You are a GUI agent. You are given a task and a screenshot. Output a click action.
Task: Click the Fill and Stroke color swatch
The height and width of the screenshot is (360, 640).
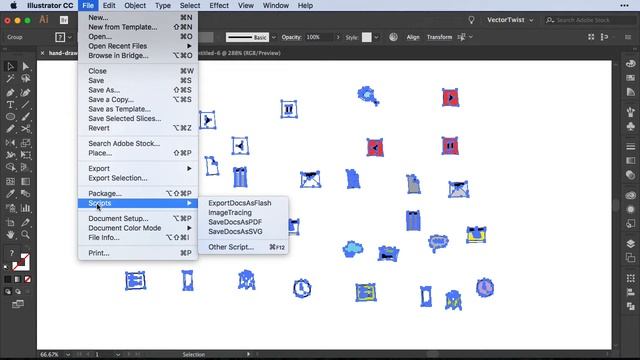pyautogui.click(x=20, y=261)
